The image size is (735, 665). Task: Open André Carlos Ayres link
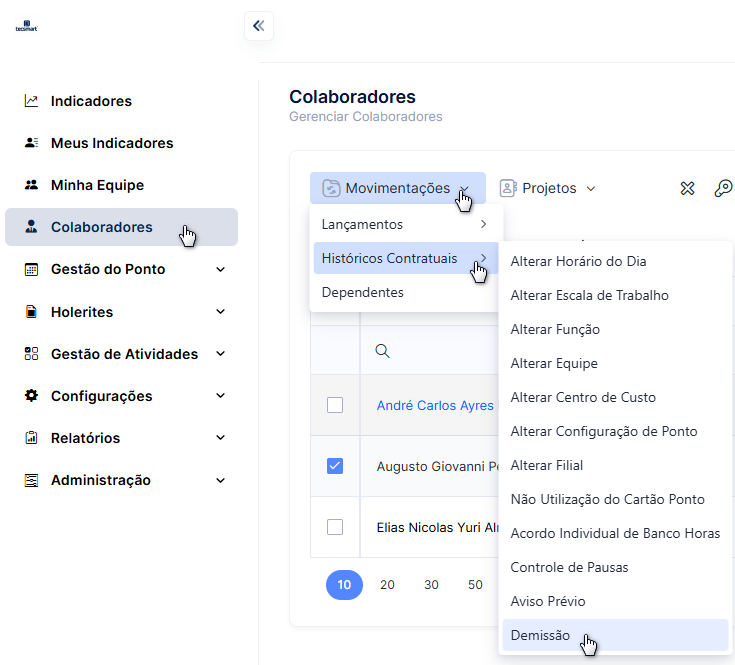[435, 405]
